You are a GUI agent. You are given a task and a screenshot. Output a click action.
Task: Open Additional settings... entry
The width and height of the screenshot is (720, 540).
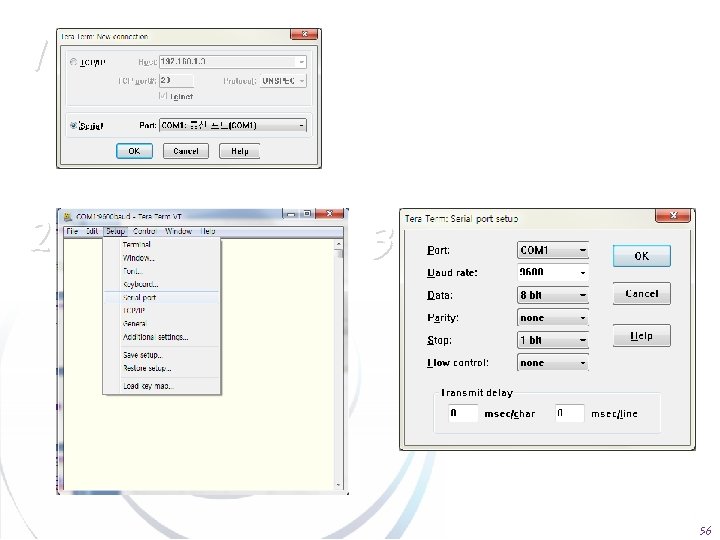point(162,337)
